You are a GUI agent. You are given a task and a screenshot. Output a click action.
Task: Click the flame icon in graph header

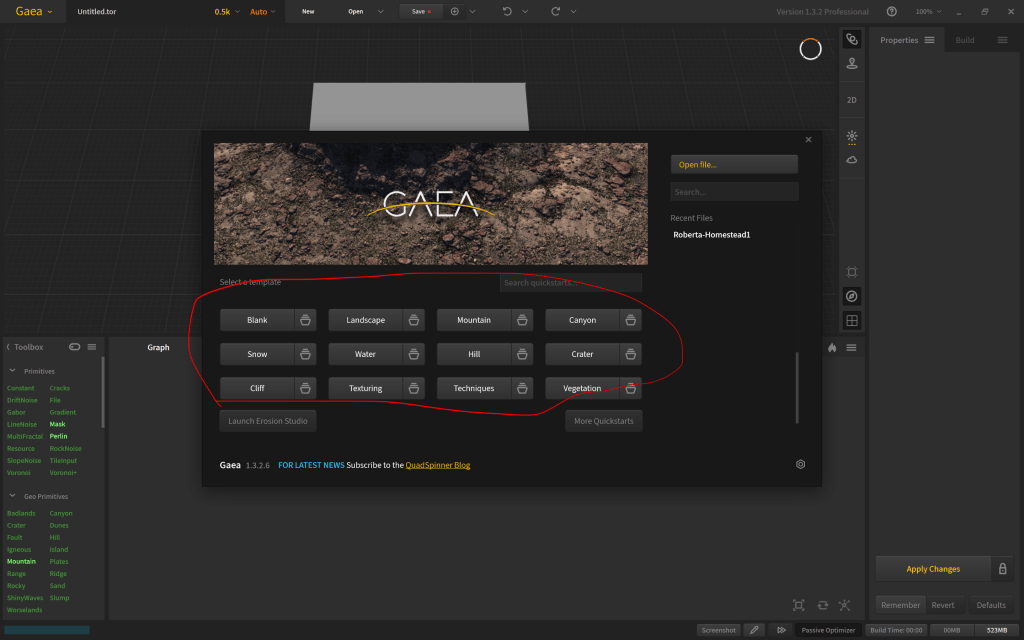pyautogui.click(x=832, y=347)
